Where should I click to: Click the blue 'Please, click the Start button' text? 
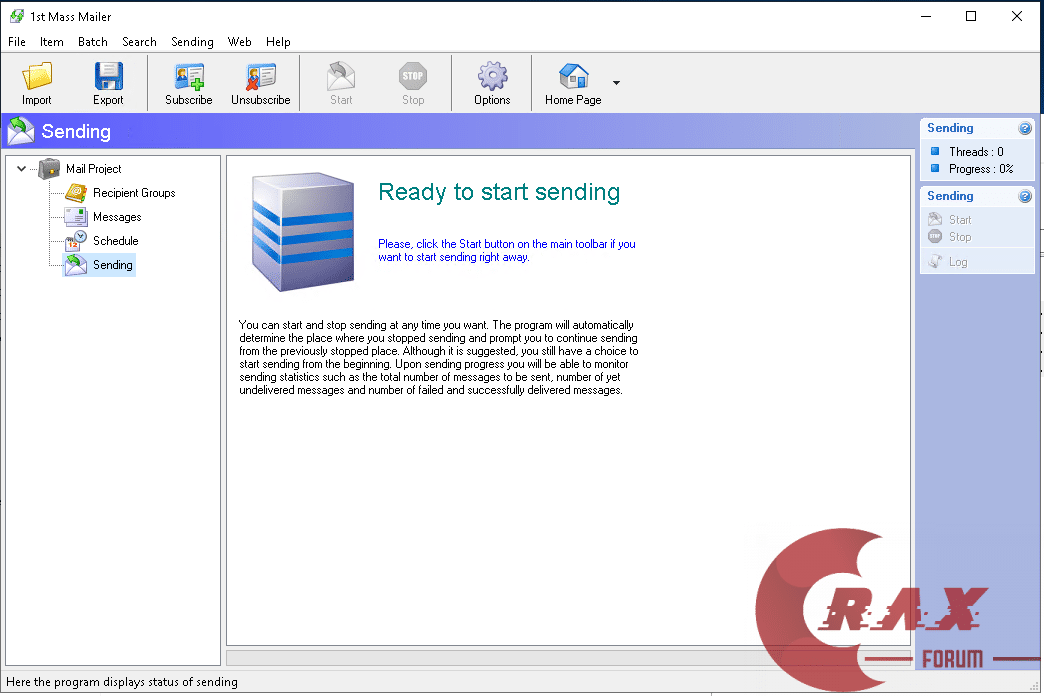507,250
